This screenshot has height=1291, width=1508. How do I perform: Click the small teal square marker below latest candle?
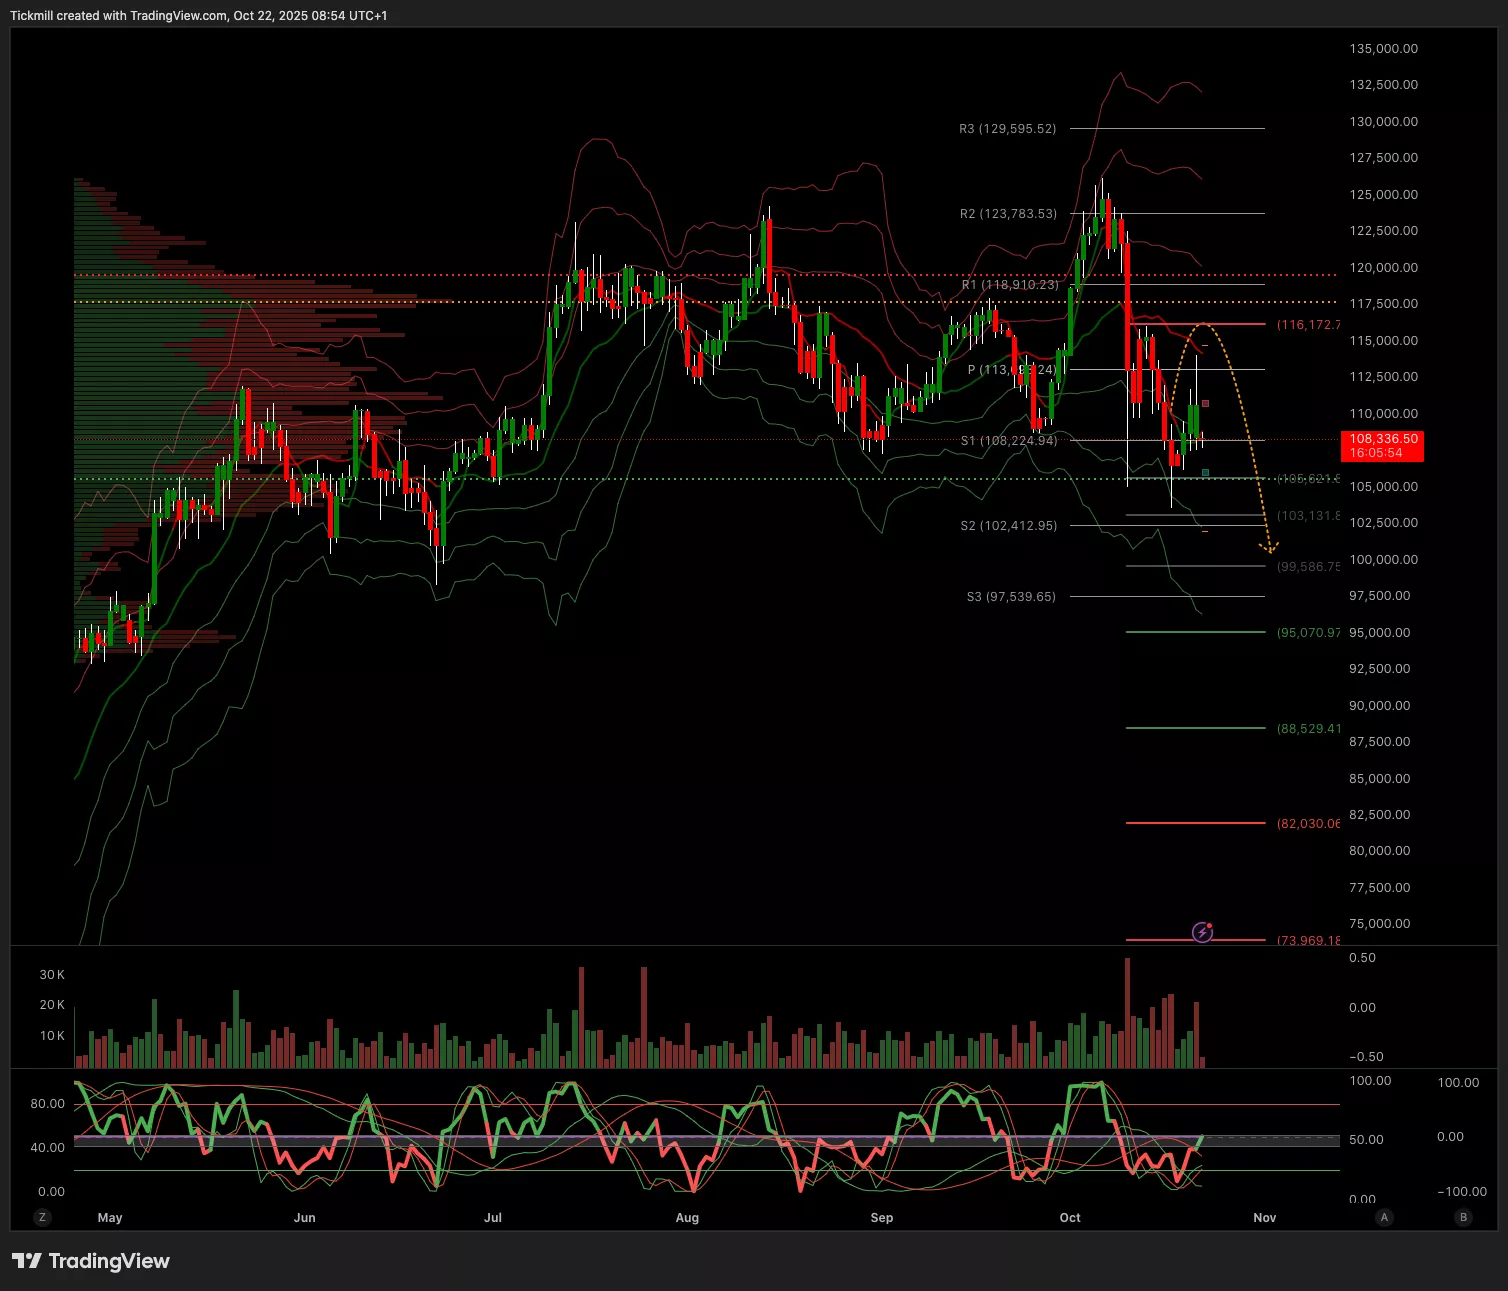[x=1205, y=472]
